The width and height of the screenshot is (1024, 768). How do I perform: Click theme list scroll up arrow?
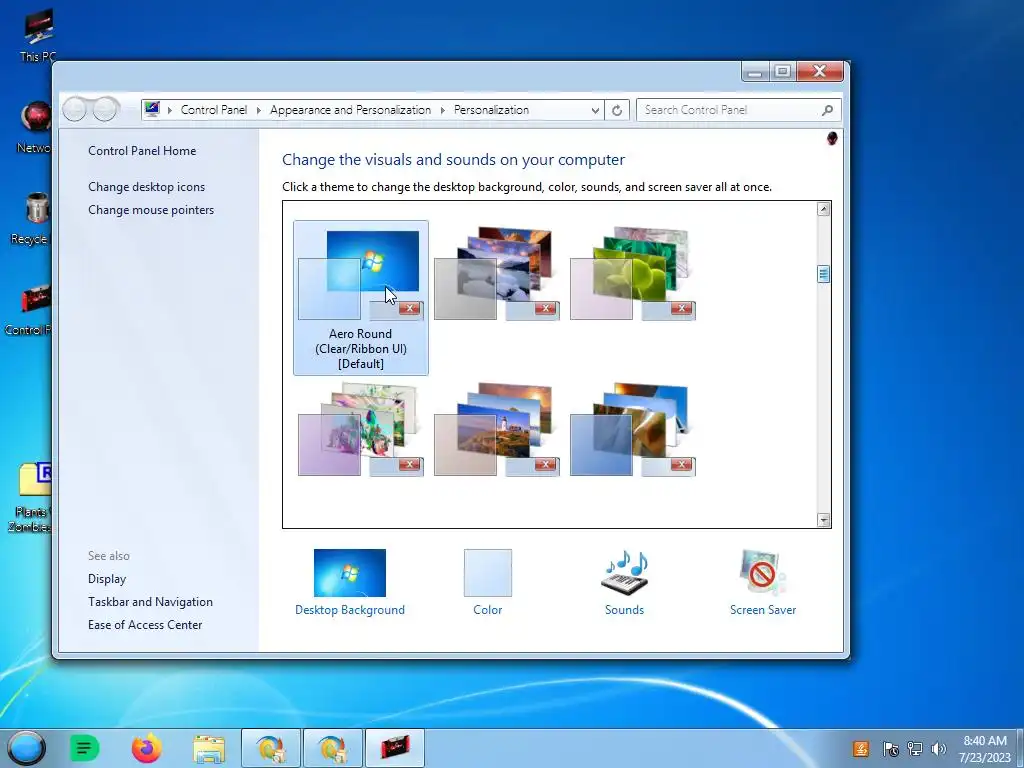pyautogui.click(x=824, y=209)
